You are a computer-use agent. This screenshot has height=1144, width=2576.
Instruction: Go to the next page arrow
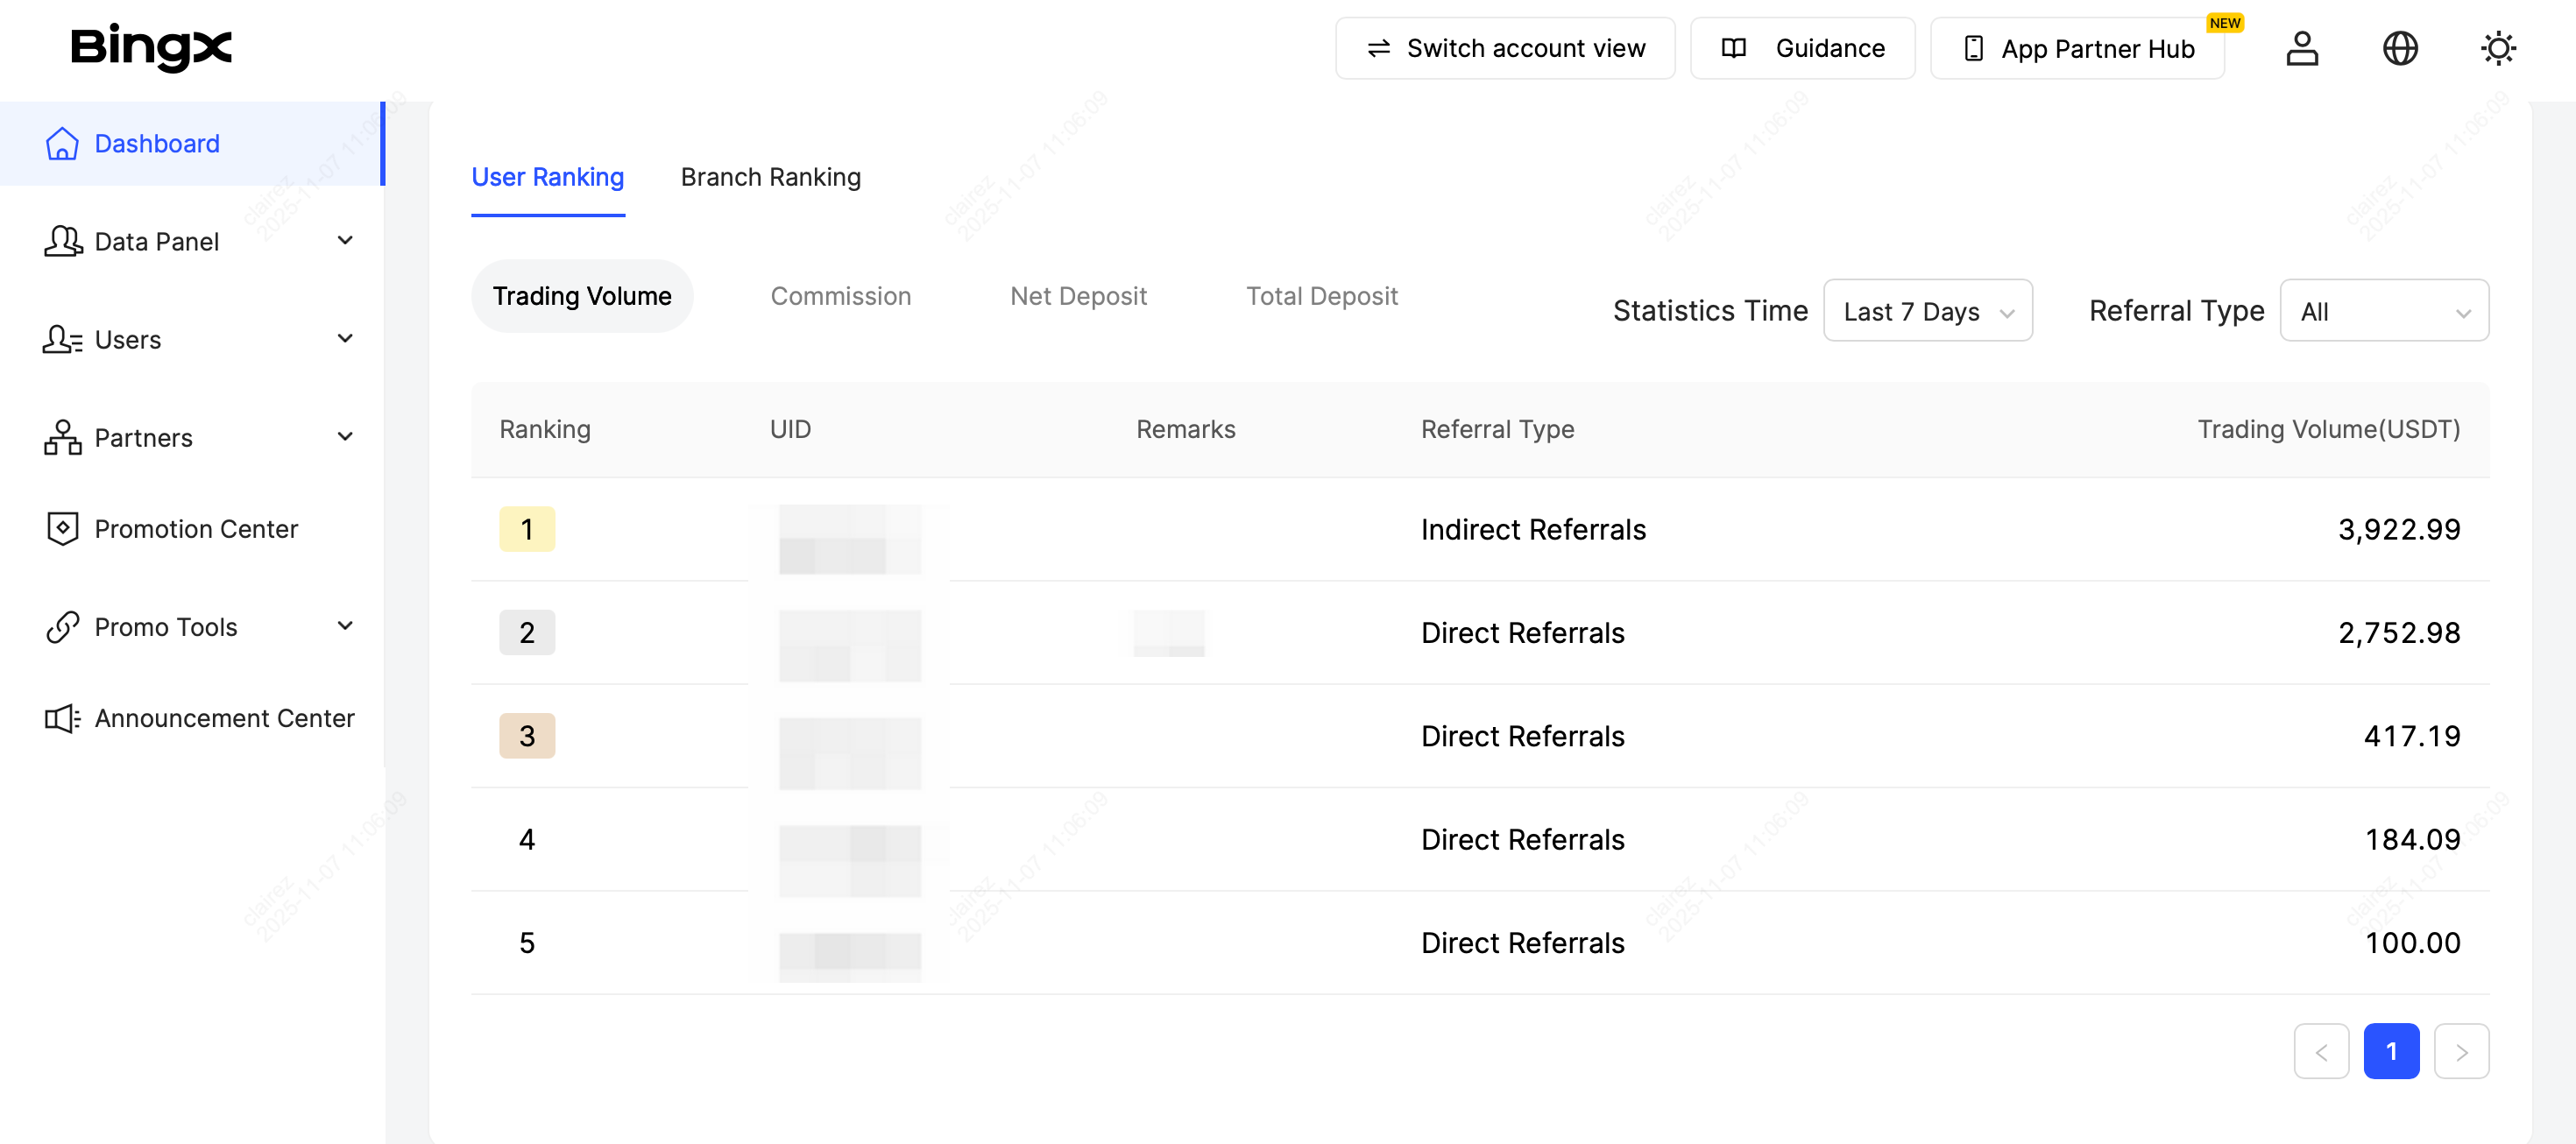[2460, 1051]
